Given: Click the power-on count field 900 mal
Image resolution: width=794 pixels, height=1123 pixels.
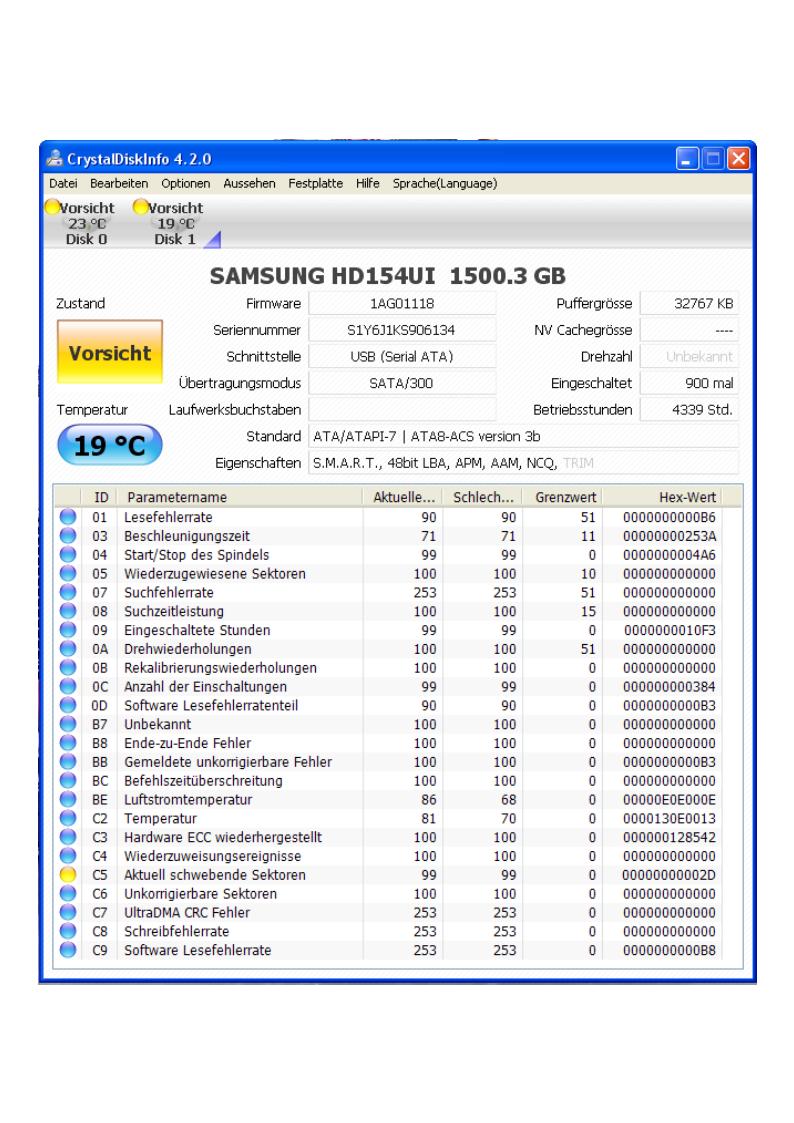Looking at the screenshot, I should coord(689,383).
